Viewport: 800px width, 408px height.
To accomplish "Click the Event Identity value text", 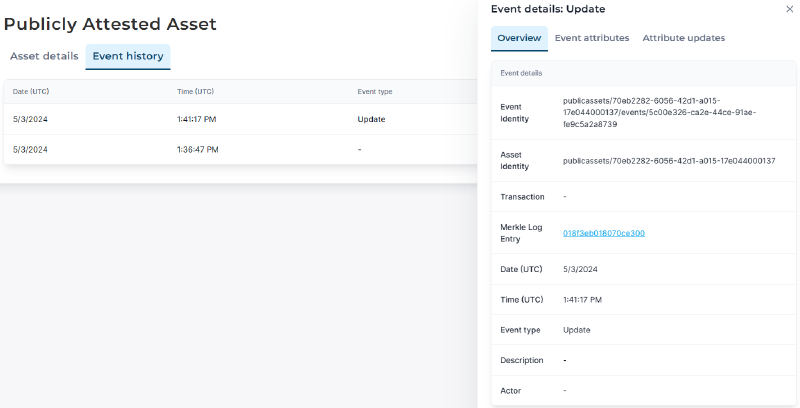I will tap(660, 112).
